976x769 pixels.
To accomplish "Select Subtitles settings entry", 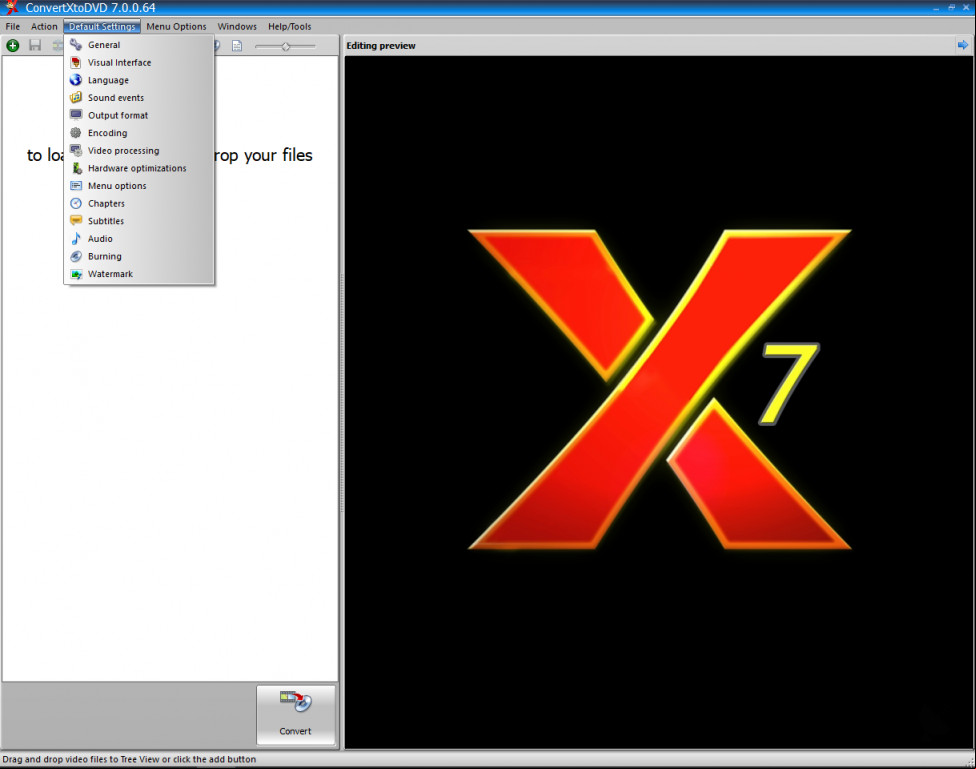I will [139, 221].
